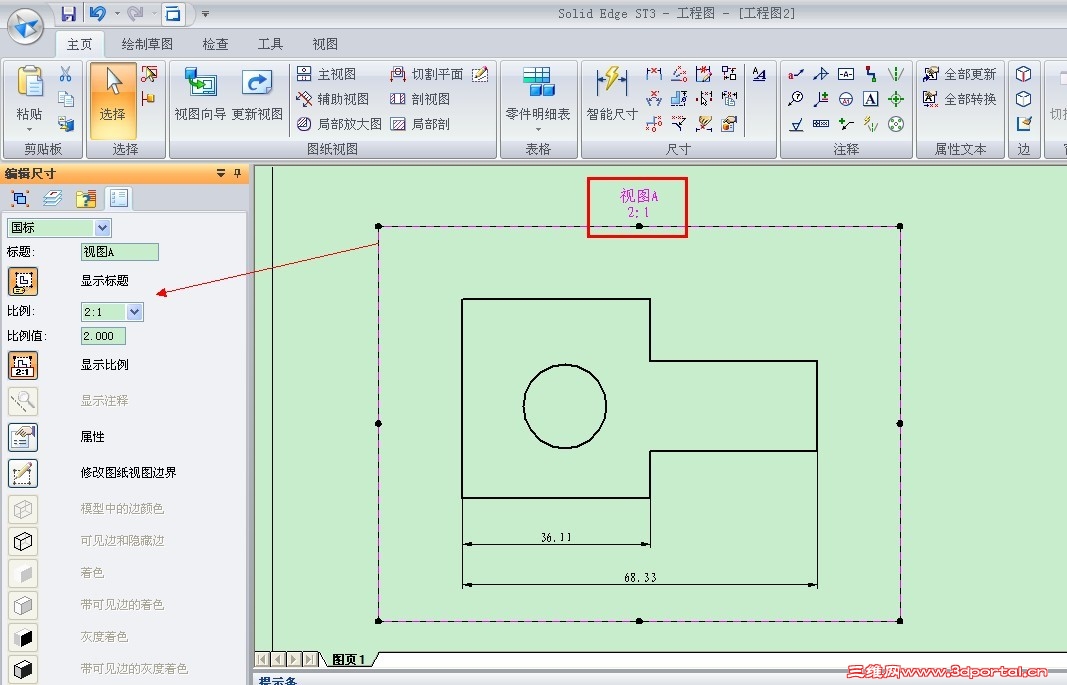Click the cut scissors icon
Viewport: 1067px width, 685px height.
pos(65,73)
